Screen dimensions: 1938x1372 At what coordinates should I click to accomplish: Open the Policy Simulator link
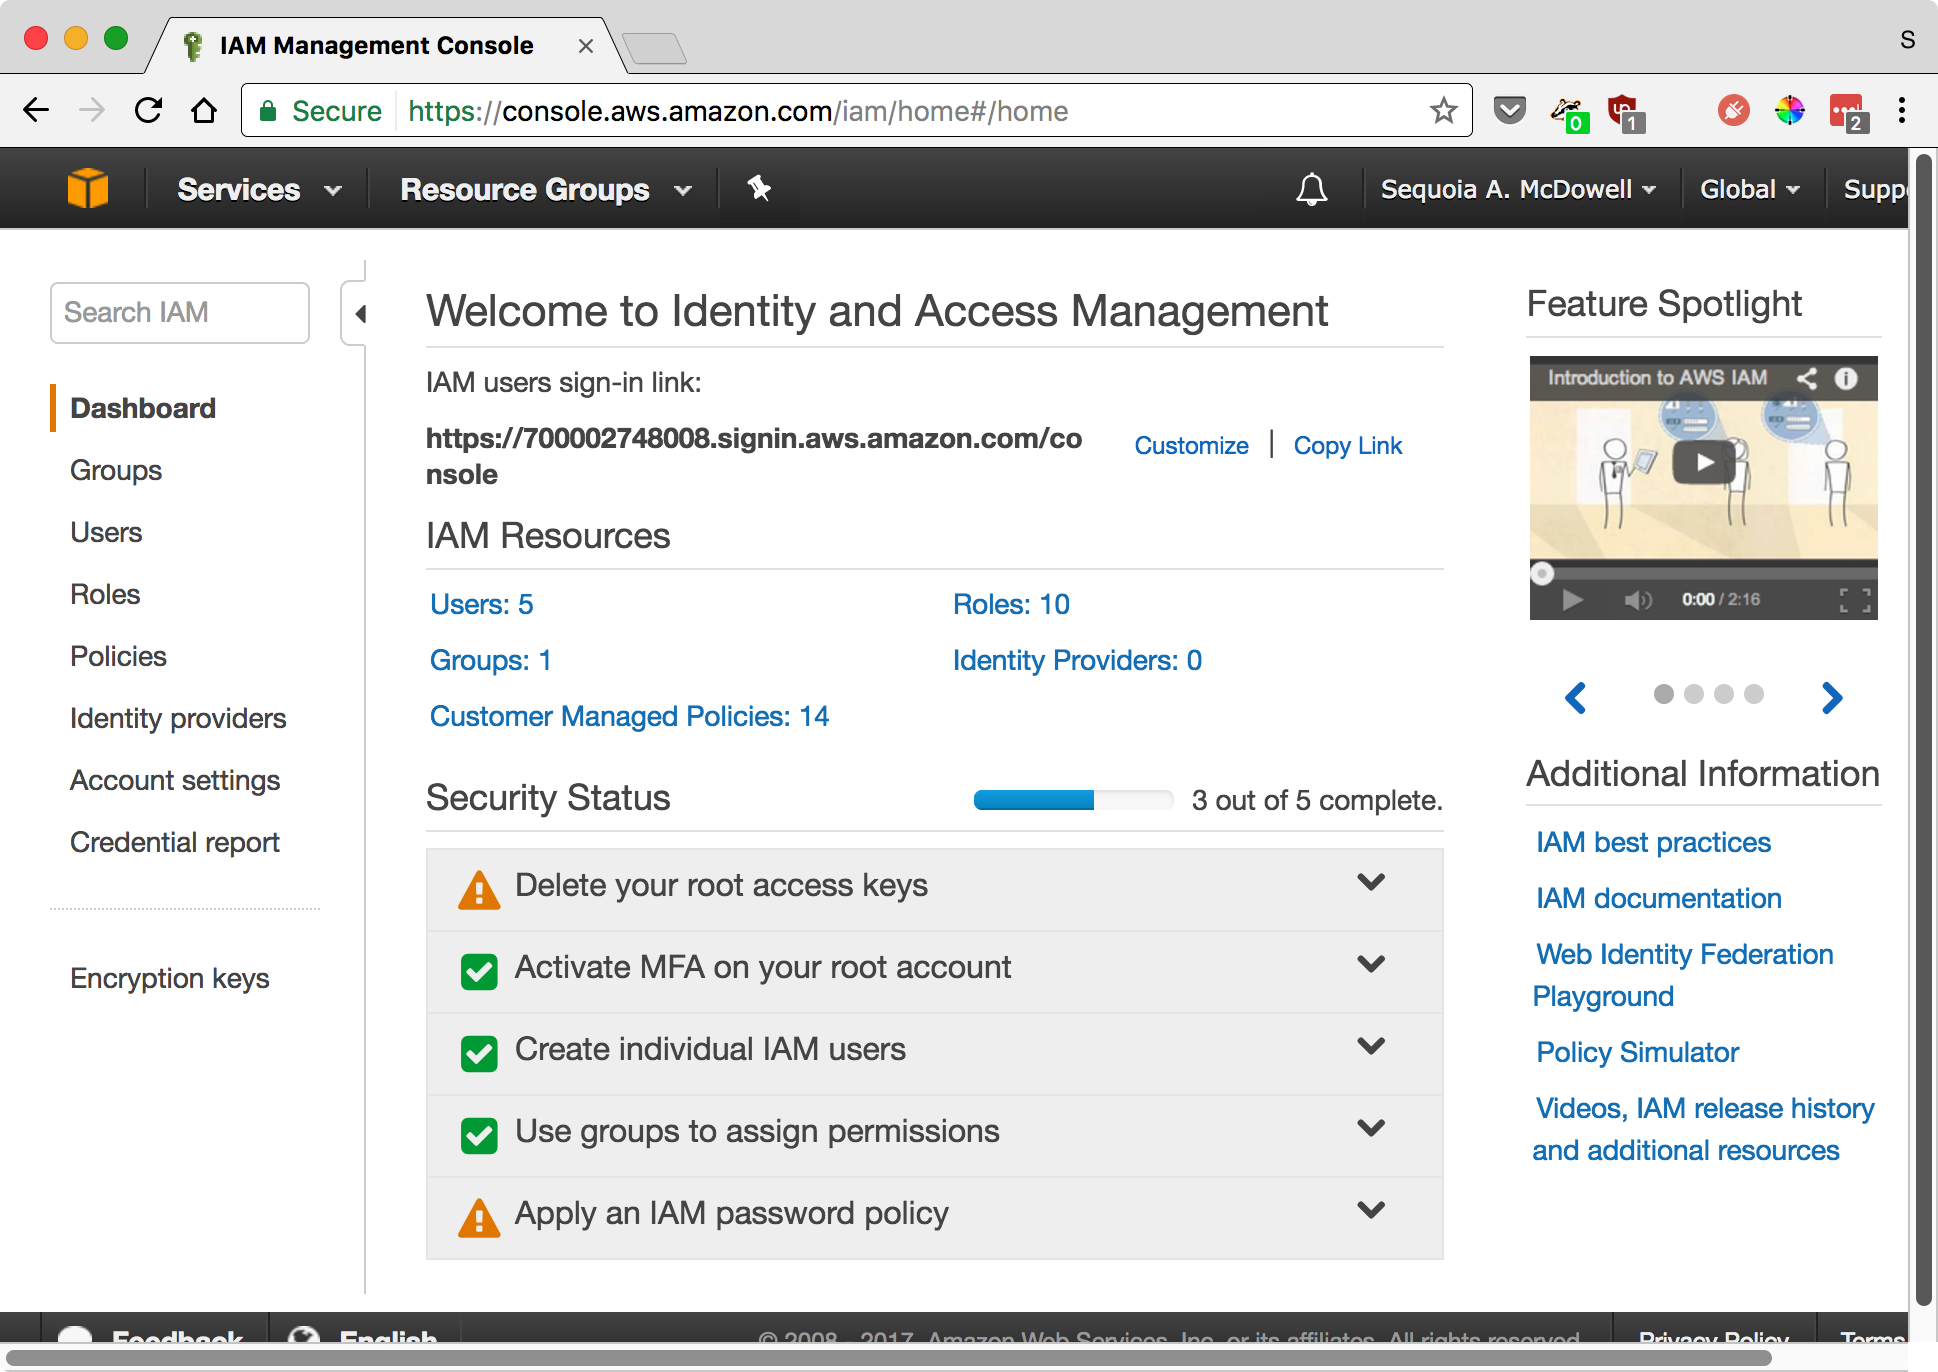click(x=1637, y=1052)
